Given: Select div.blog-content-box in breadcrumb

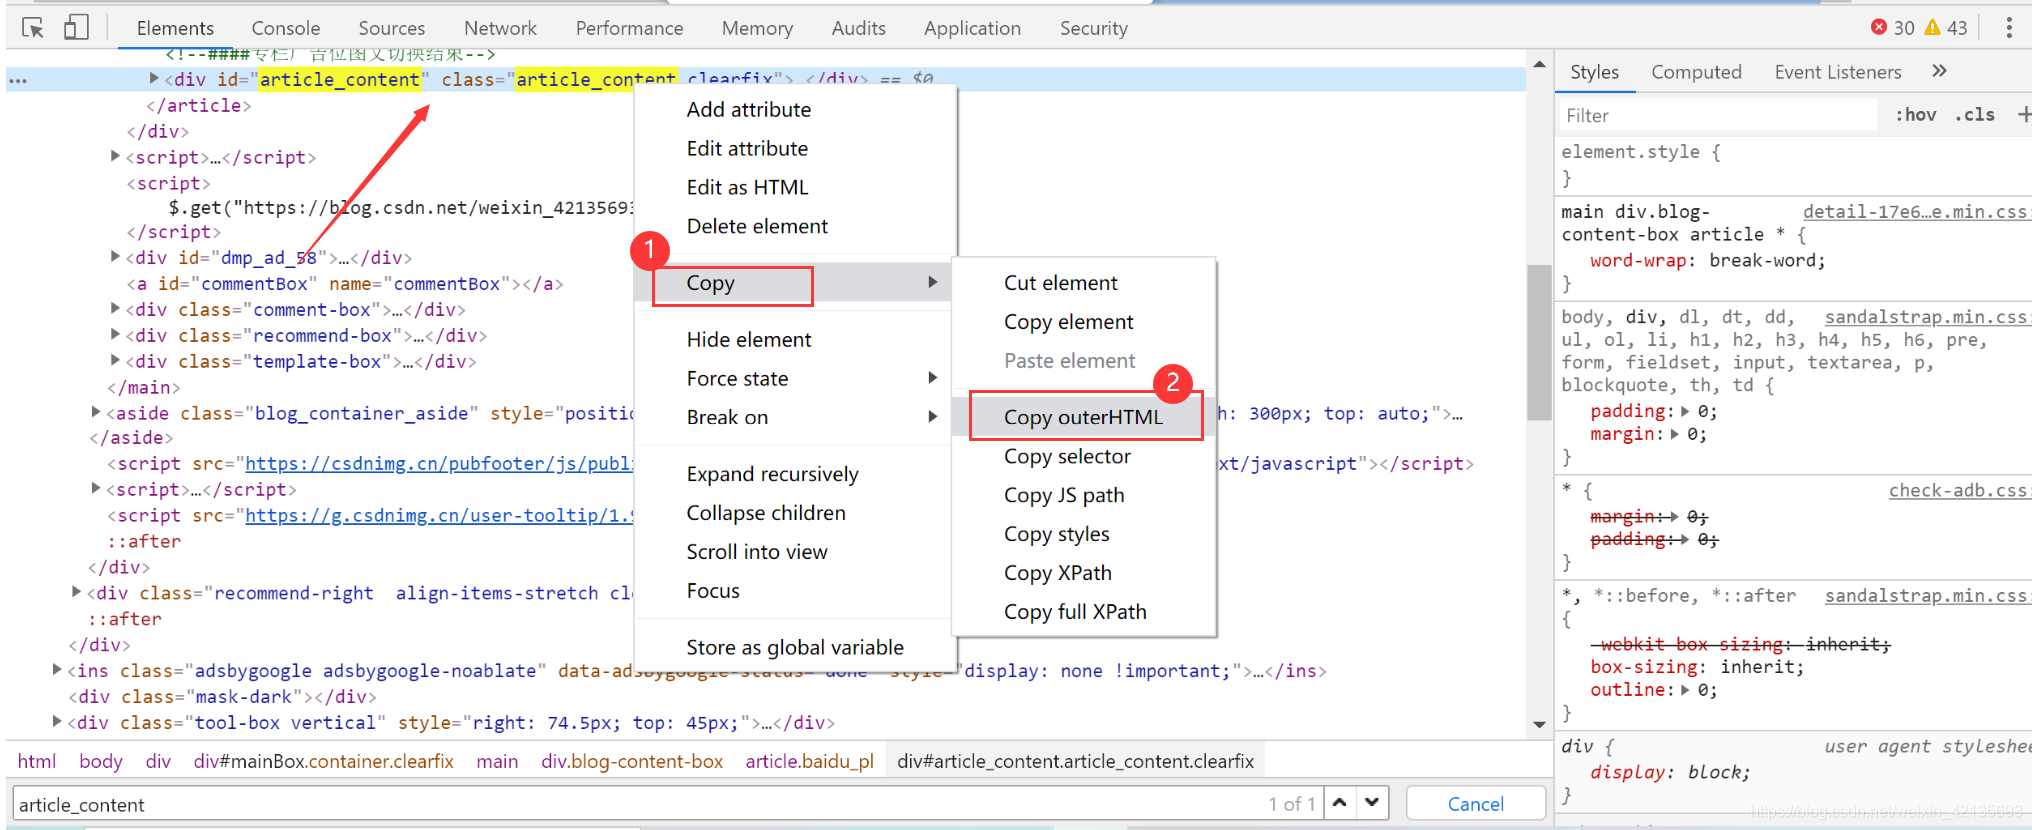Looking at the screenshot, I should (632, 761).
